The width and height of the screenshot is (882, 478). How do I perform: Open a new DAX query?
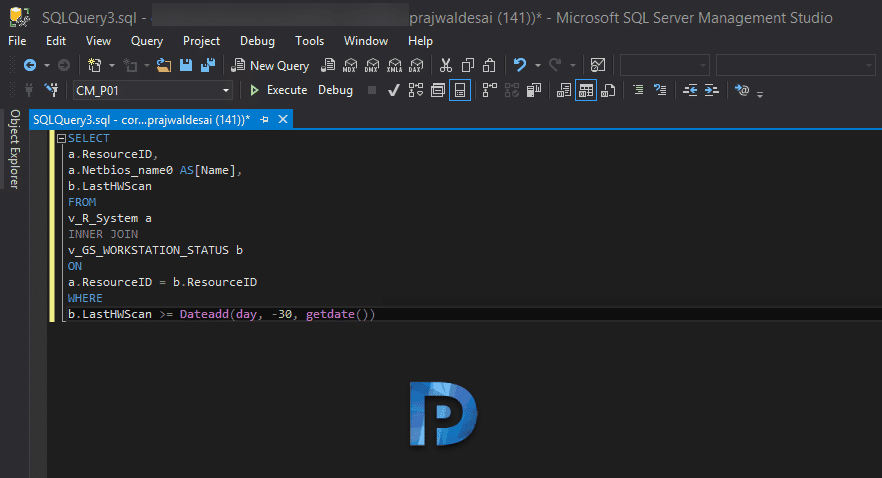(x=416, y=66)
